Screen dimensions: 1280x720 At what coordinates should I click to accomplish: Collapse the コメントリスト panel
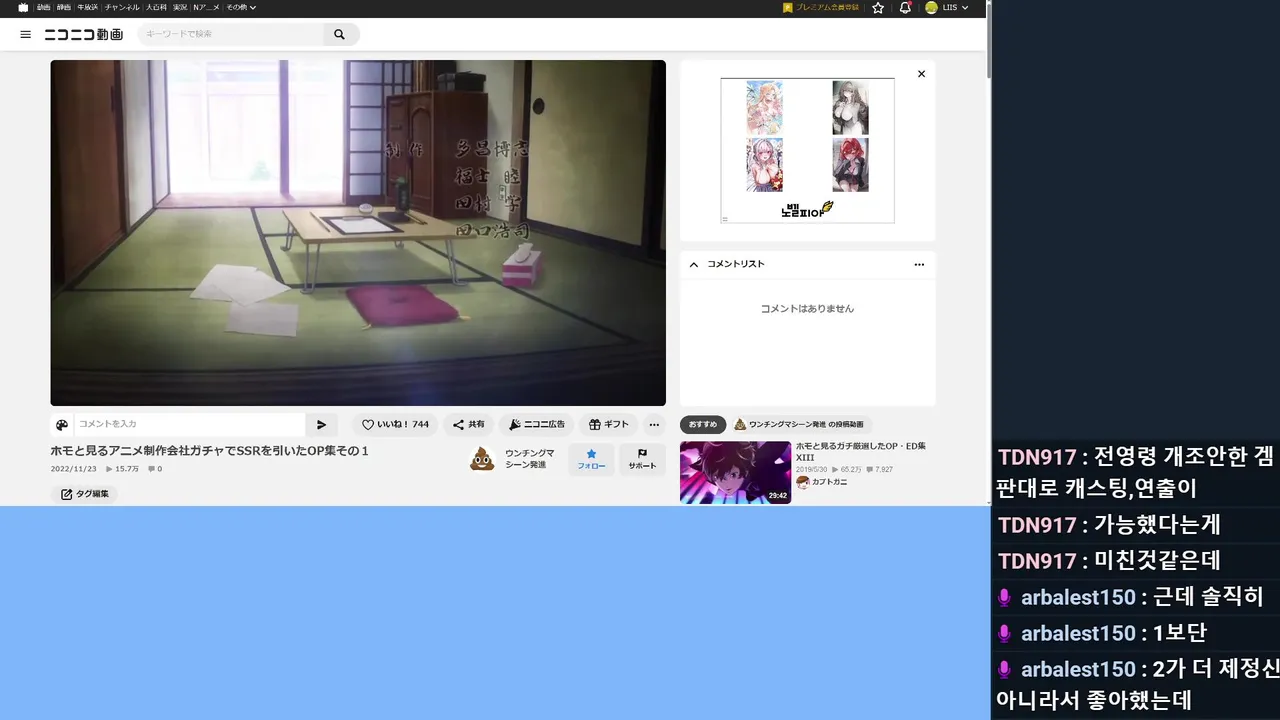694,264
